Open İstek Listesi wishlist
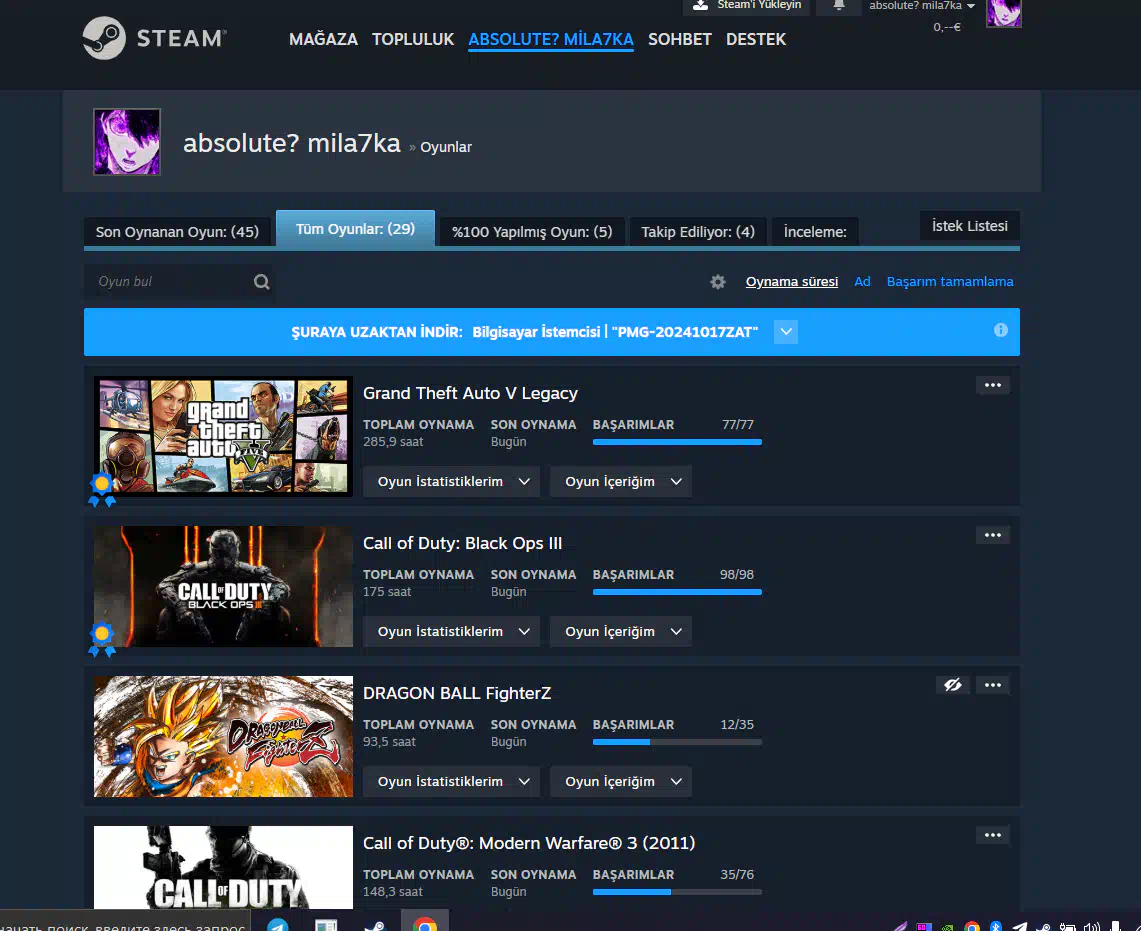The height and width of the screenshot is (931, 1141). point(970,226)
